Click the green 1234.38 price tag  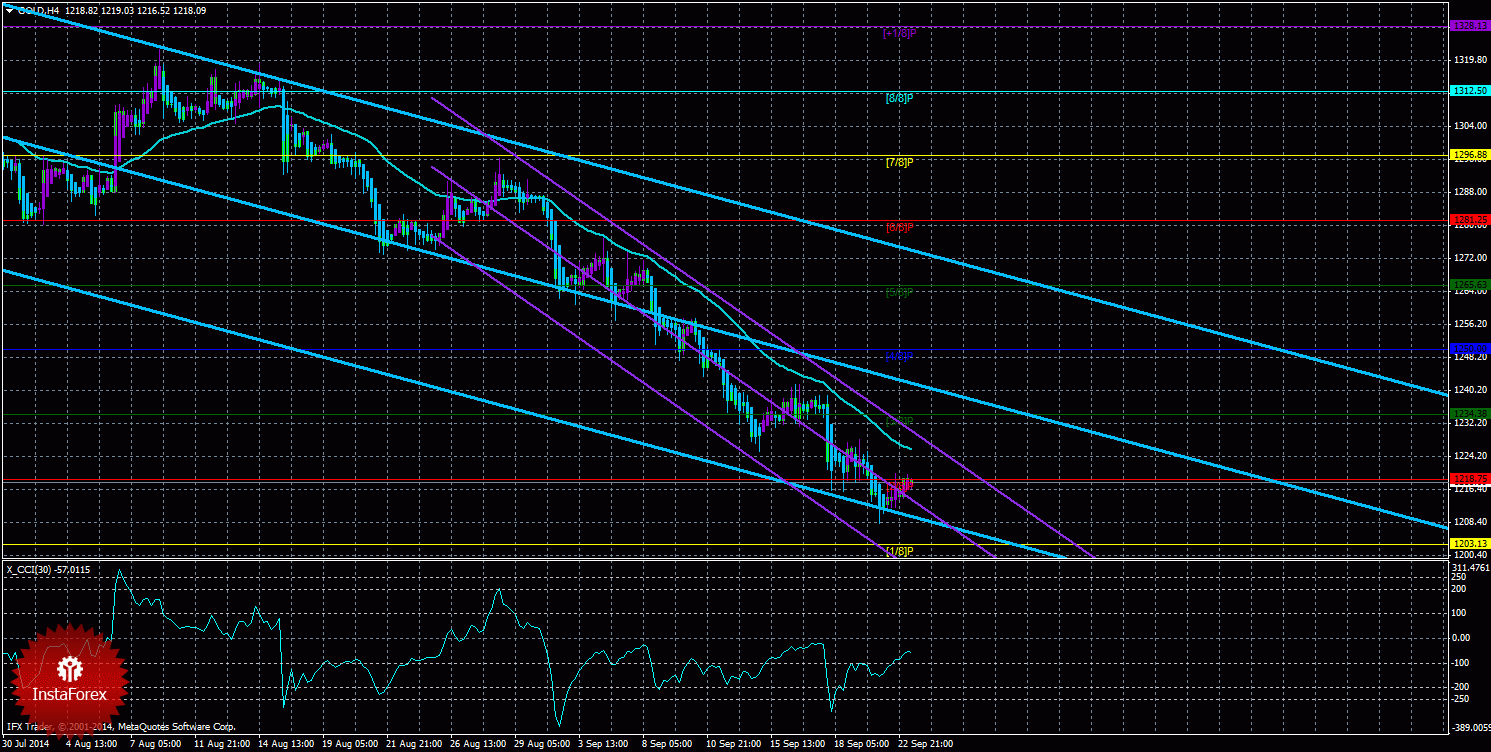click(1469, 414)
